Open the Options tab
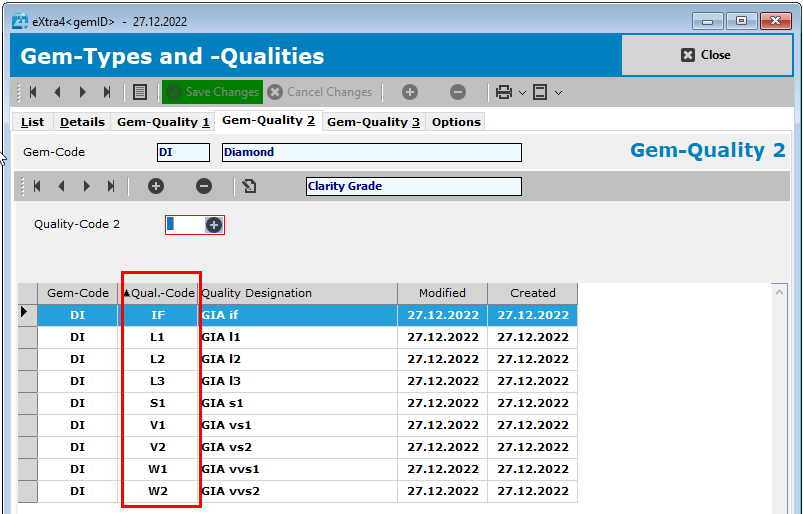The height and width of the screenshot is (514, 803). (x=456, y=122)
